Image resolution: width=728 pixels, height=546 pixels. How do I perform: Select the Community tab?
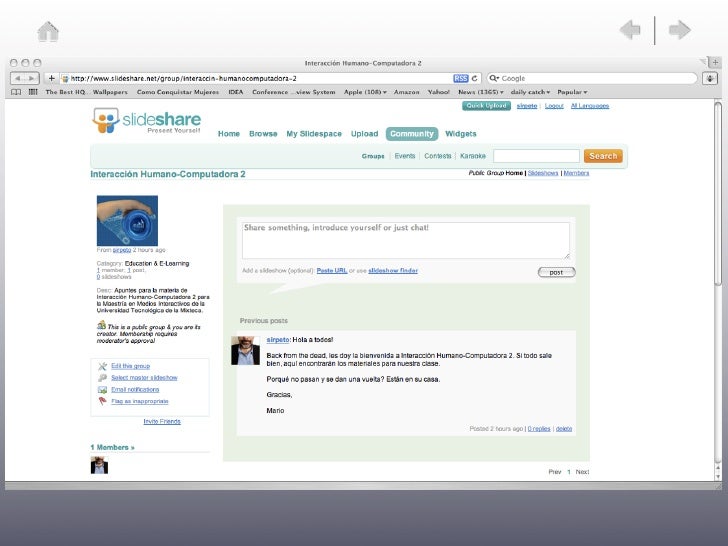point(412,134)
